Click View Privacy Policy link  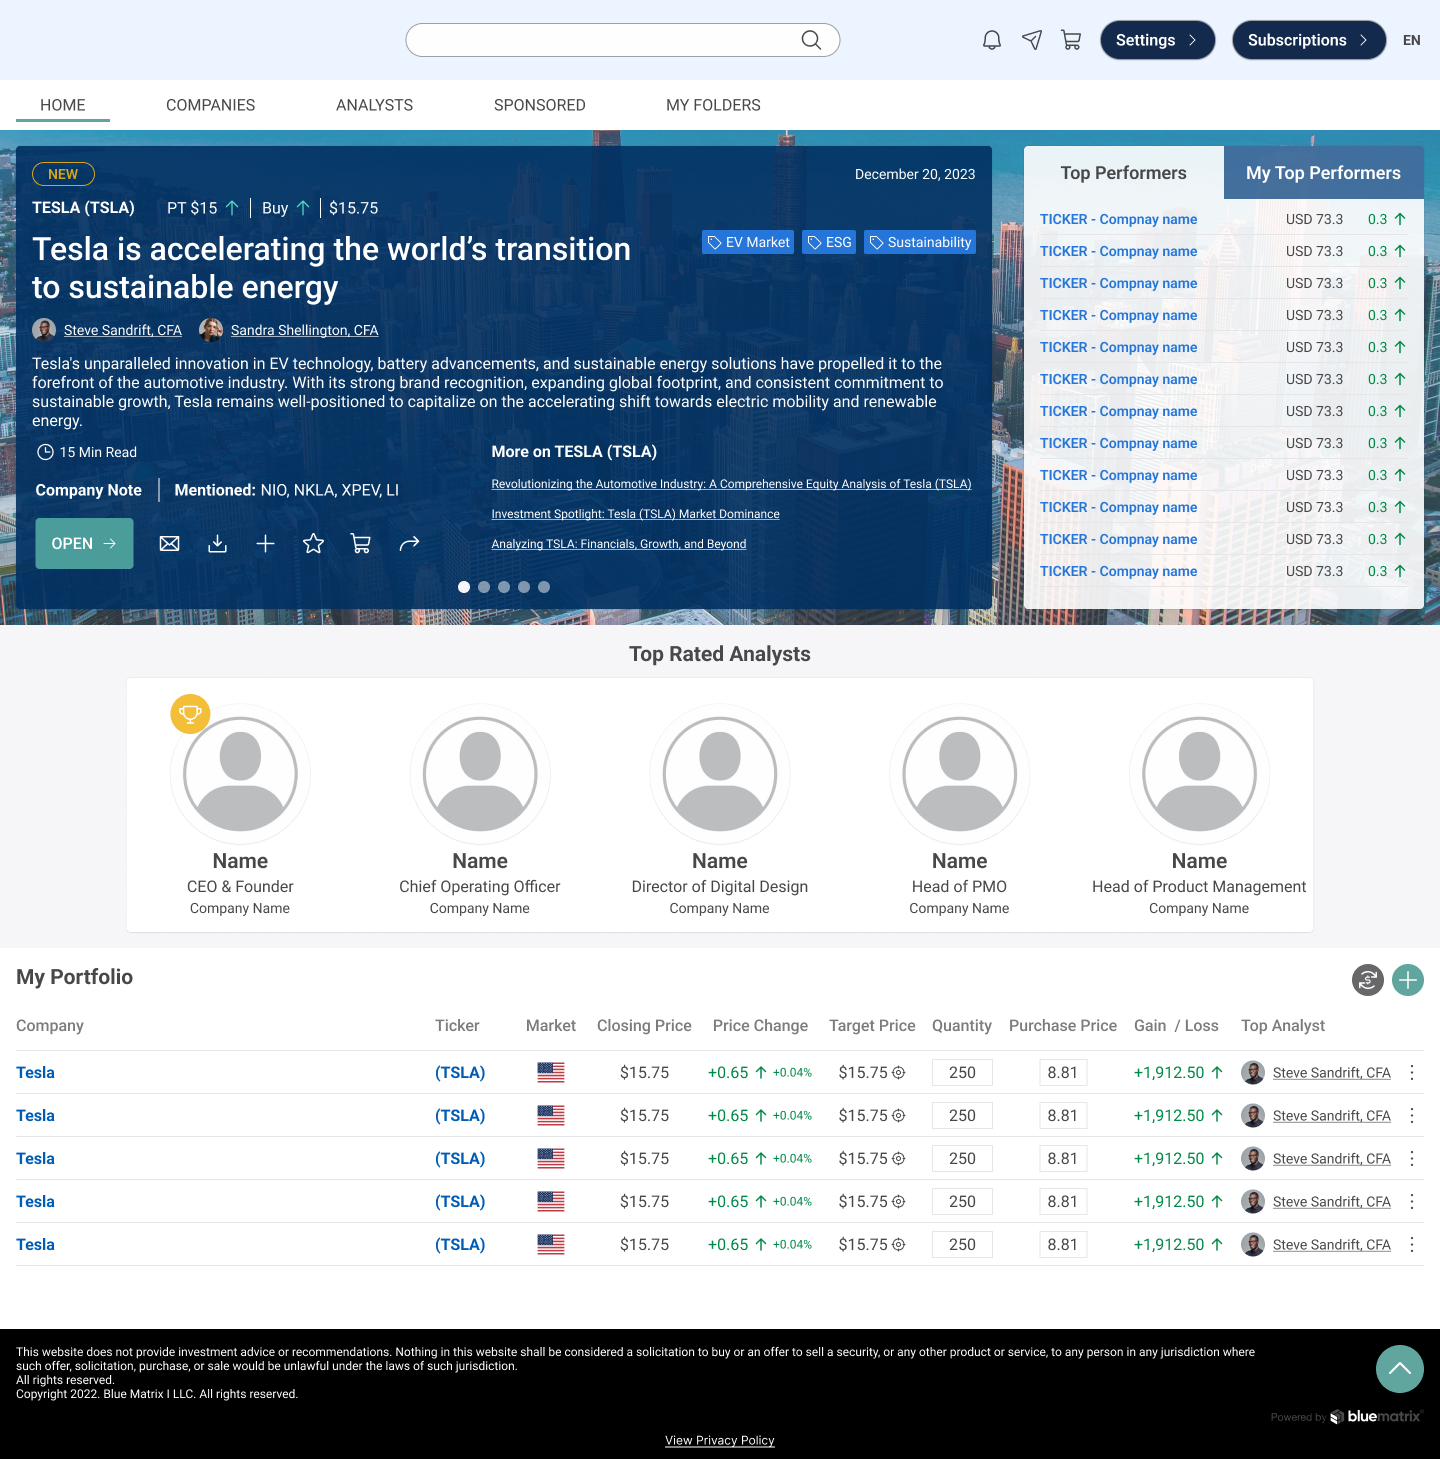point(720,1440)
